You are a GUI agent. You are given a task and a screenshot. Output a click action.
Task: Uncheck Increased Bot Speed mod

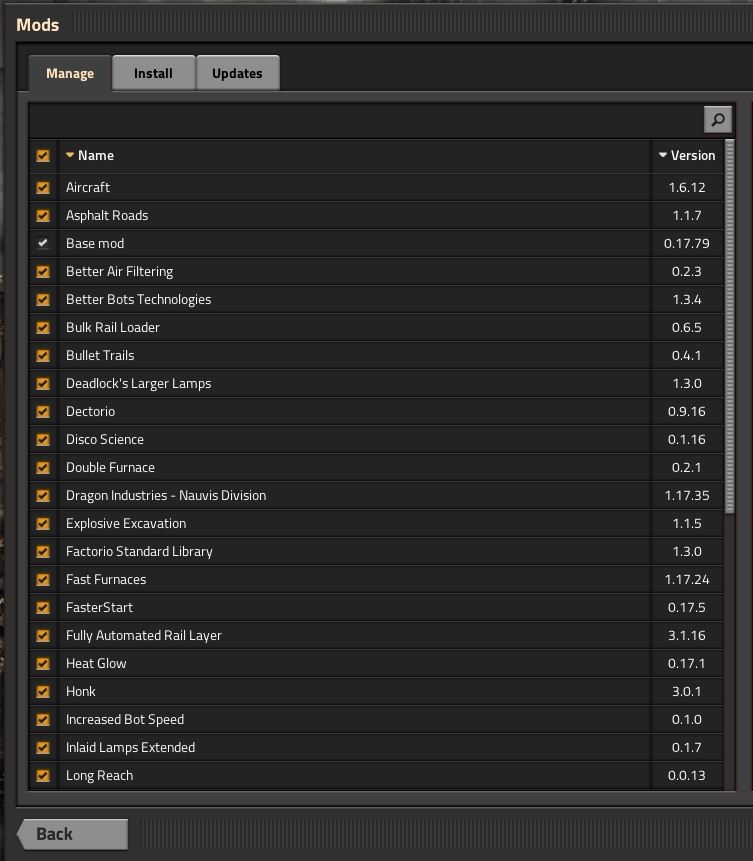click(43, 719)
